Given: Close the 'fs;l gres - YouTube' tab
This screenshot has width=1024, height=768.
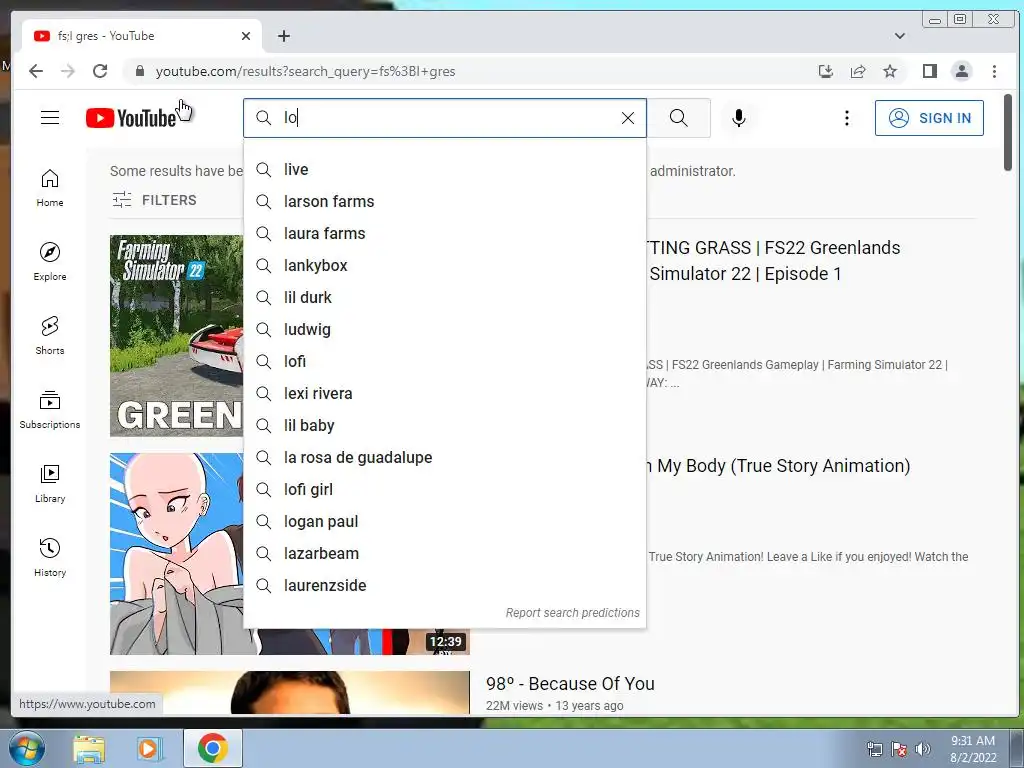Looking at the screenshot, I should click(246, 37).
